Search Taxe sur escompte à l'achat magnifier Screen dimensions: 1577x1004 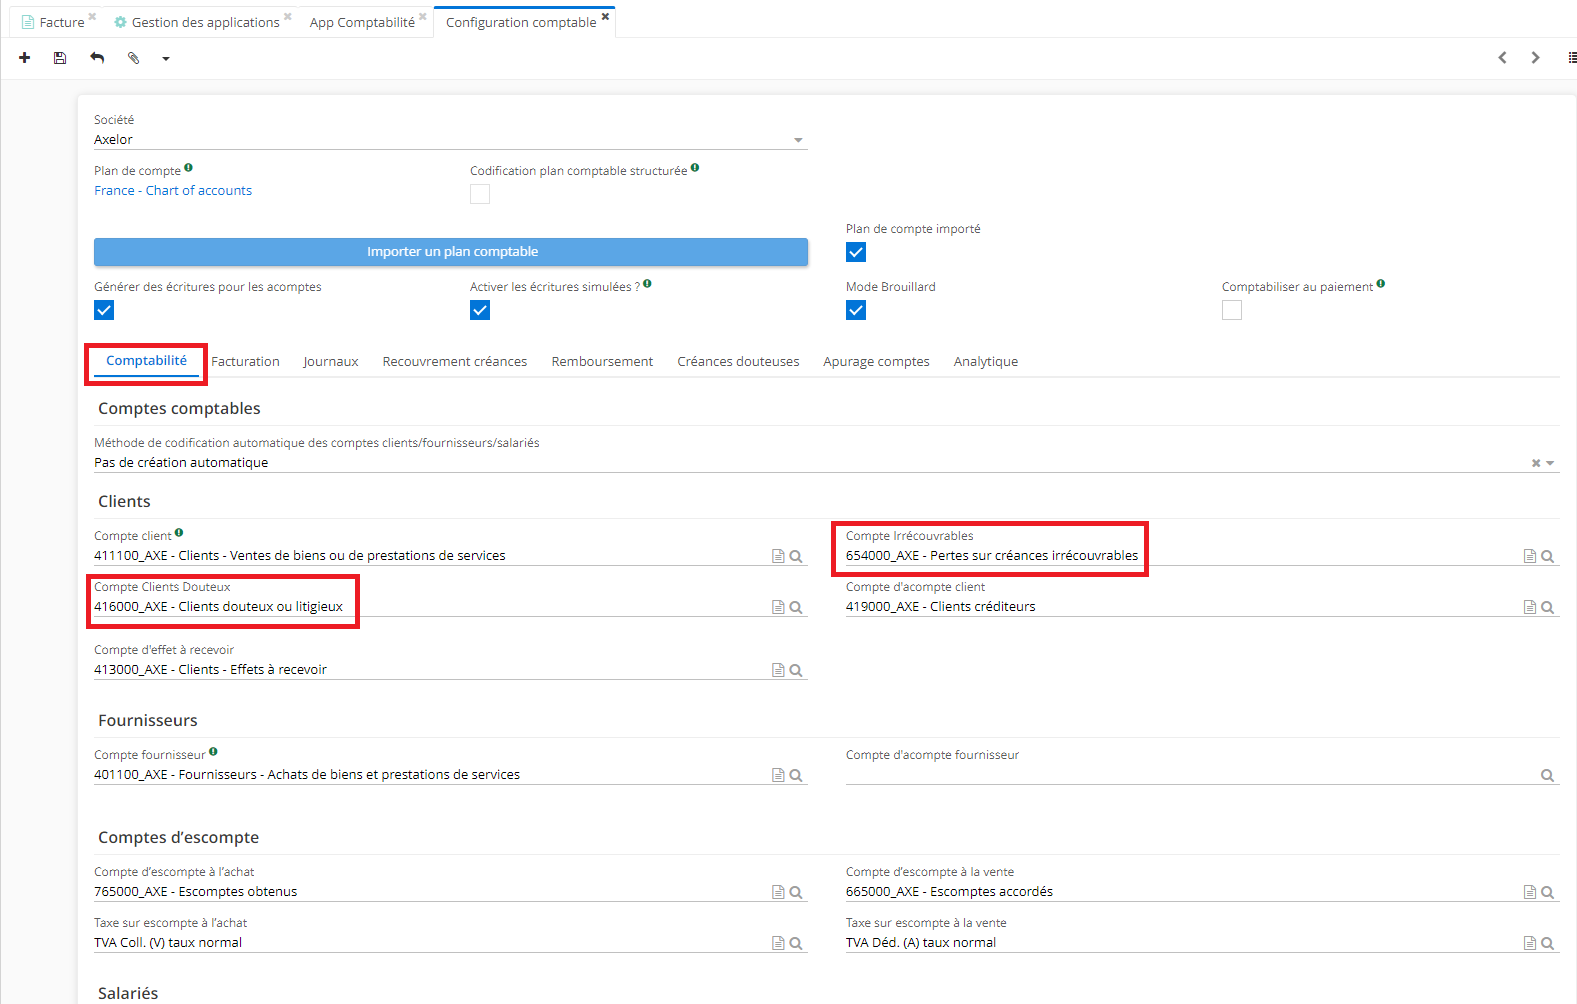click(x=796, y=943)
